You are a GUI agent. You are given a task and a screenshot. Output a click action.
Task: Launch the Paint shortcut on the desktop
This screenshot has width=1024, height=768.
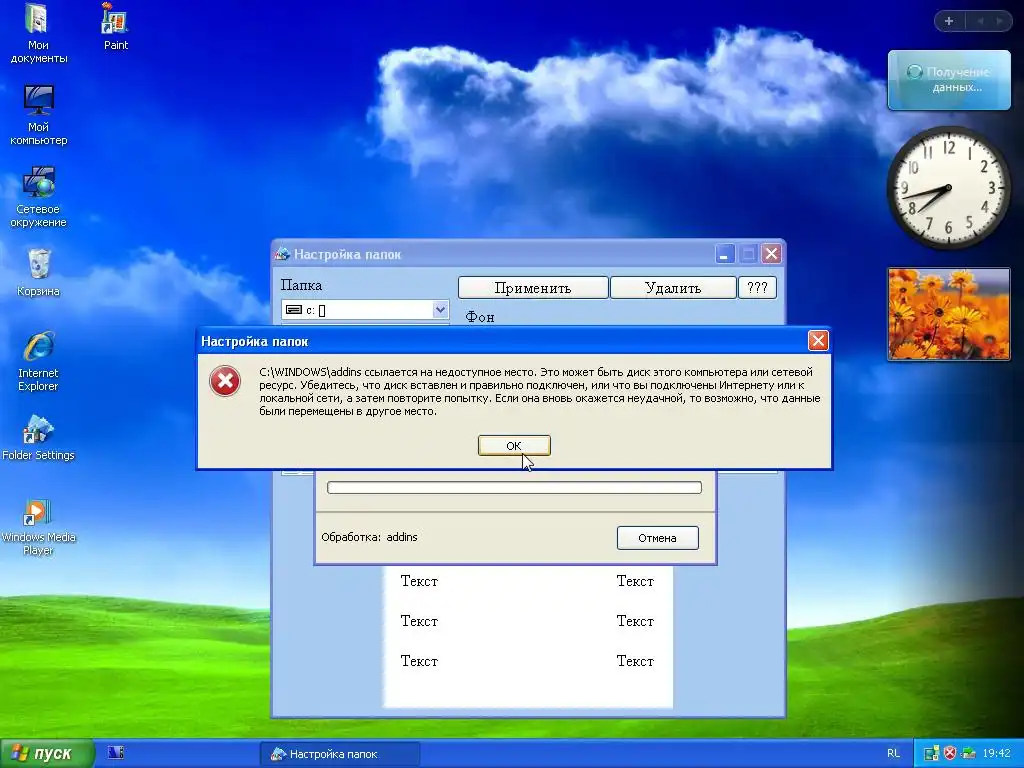point(116,26)
